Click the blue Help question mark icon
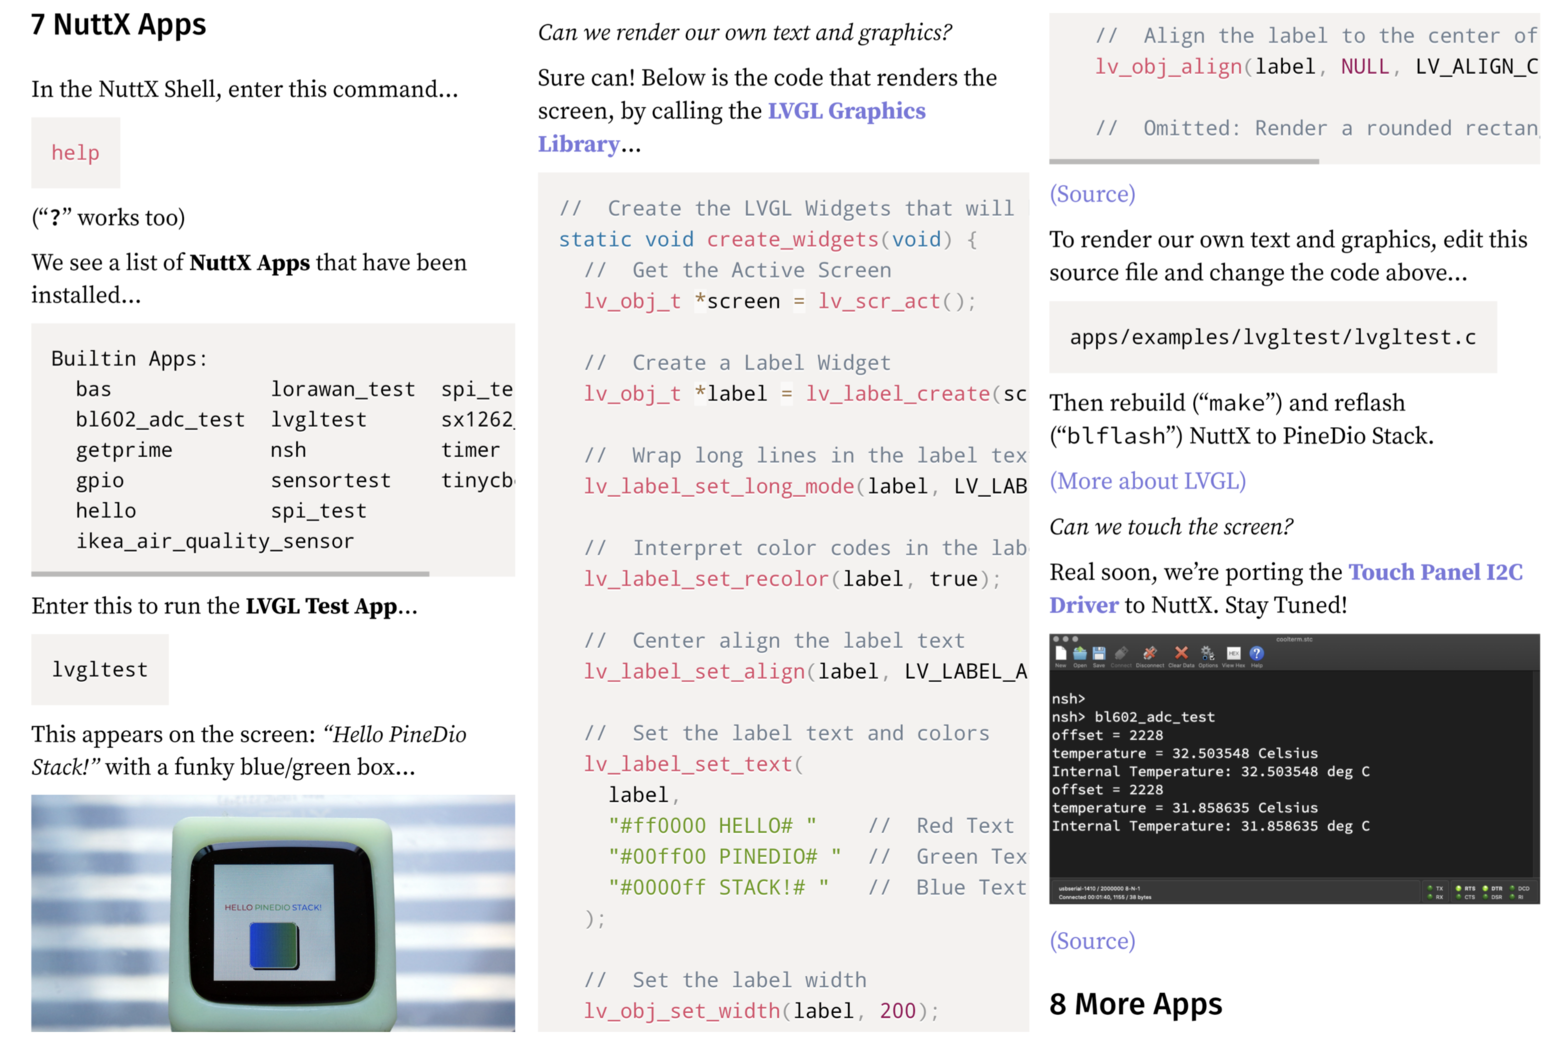This screenshot has width=1568, height=1045. [1257, 653]
